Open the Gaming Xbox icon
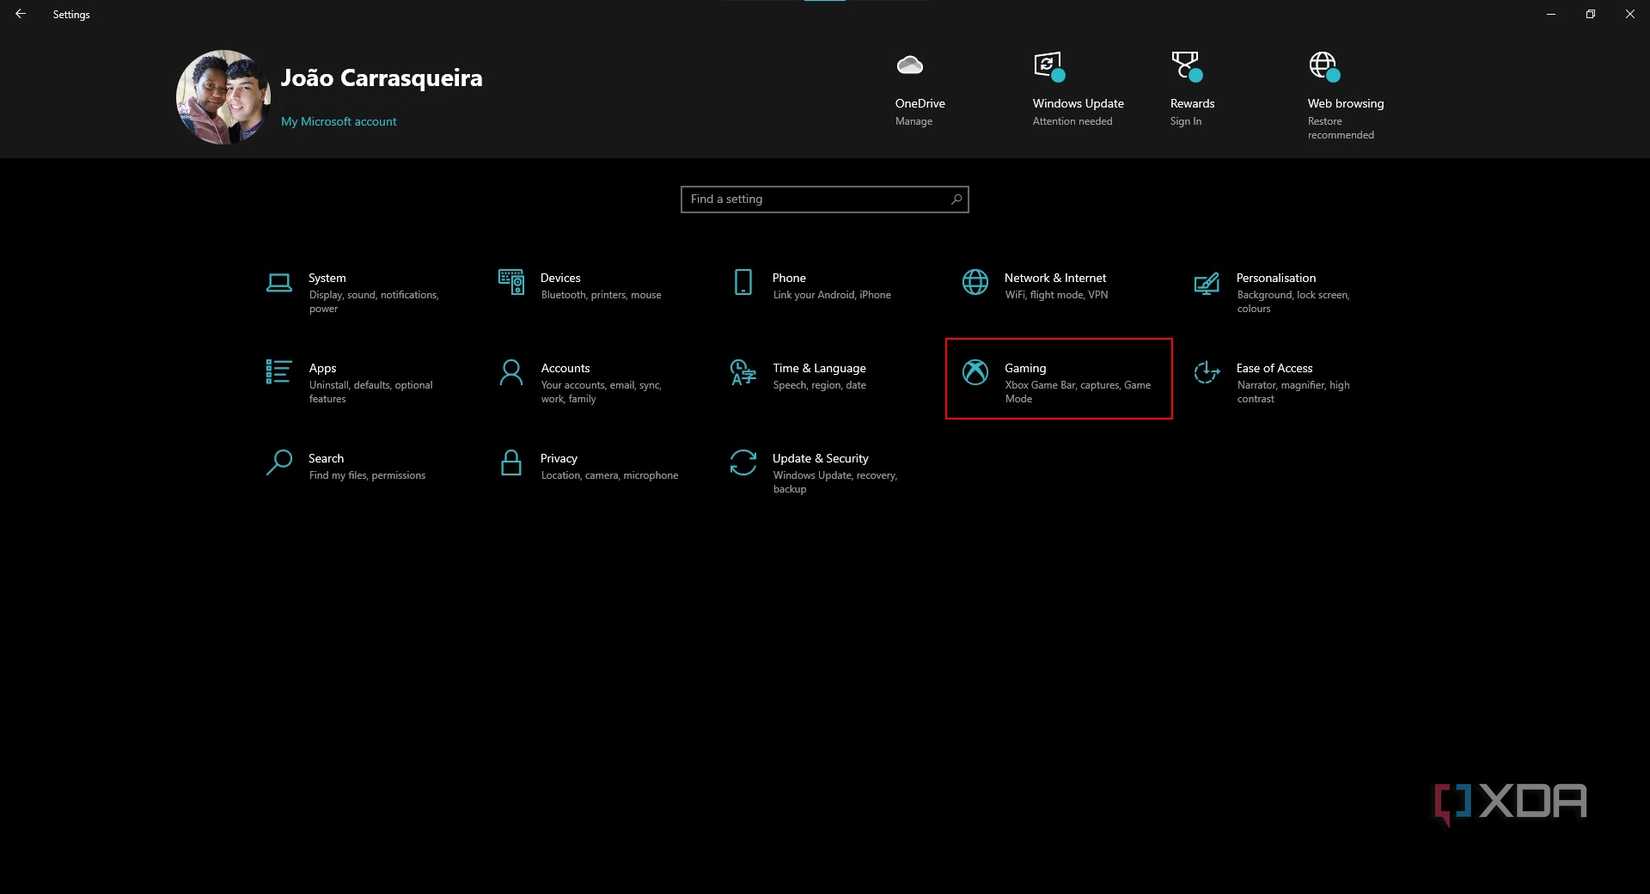This screenshot has width=1650, height=894. click(975, 372)
